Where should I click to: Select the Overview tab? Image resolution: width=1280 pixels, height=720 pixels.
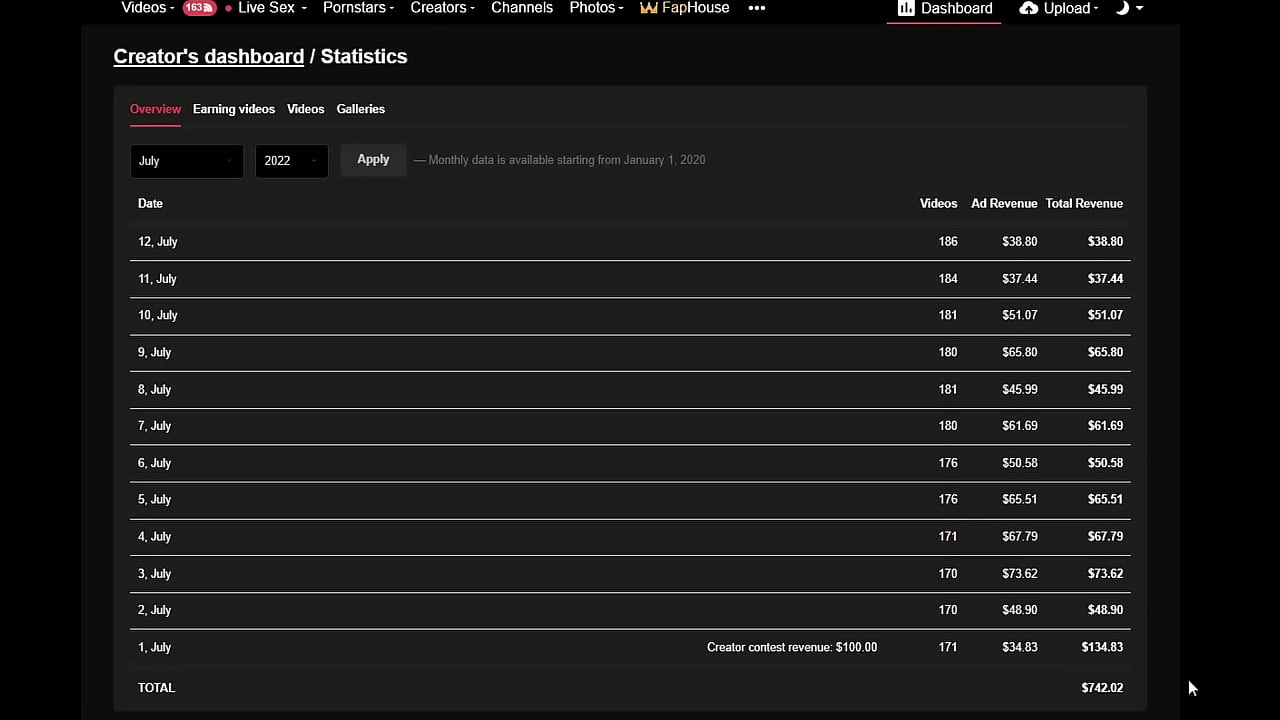155,109
